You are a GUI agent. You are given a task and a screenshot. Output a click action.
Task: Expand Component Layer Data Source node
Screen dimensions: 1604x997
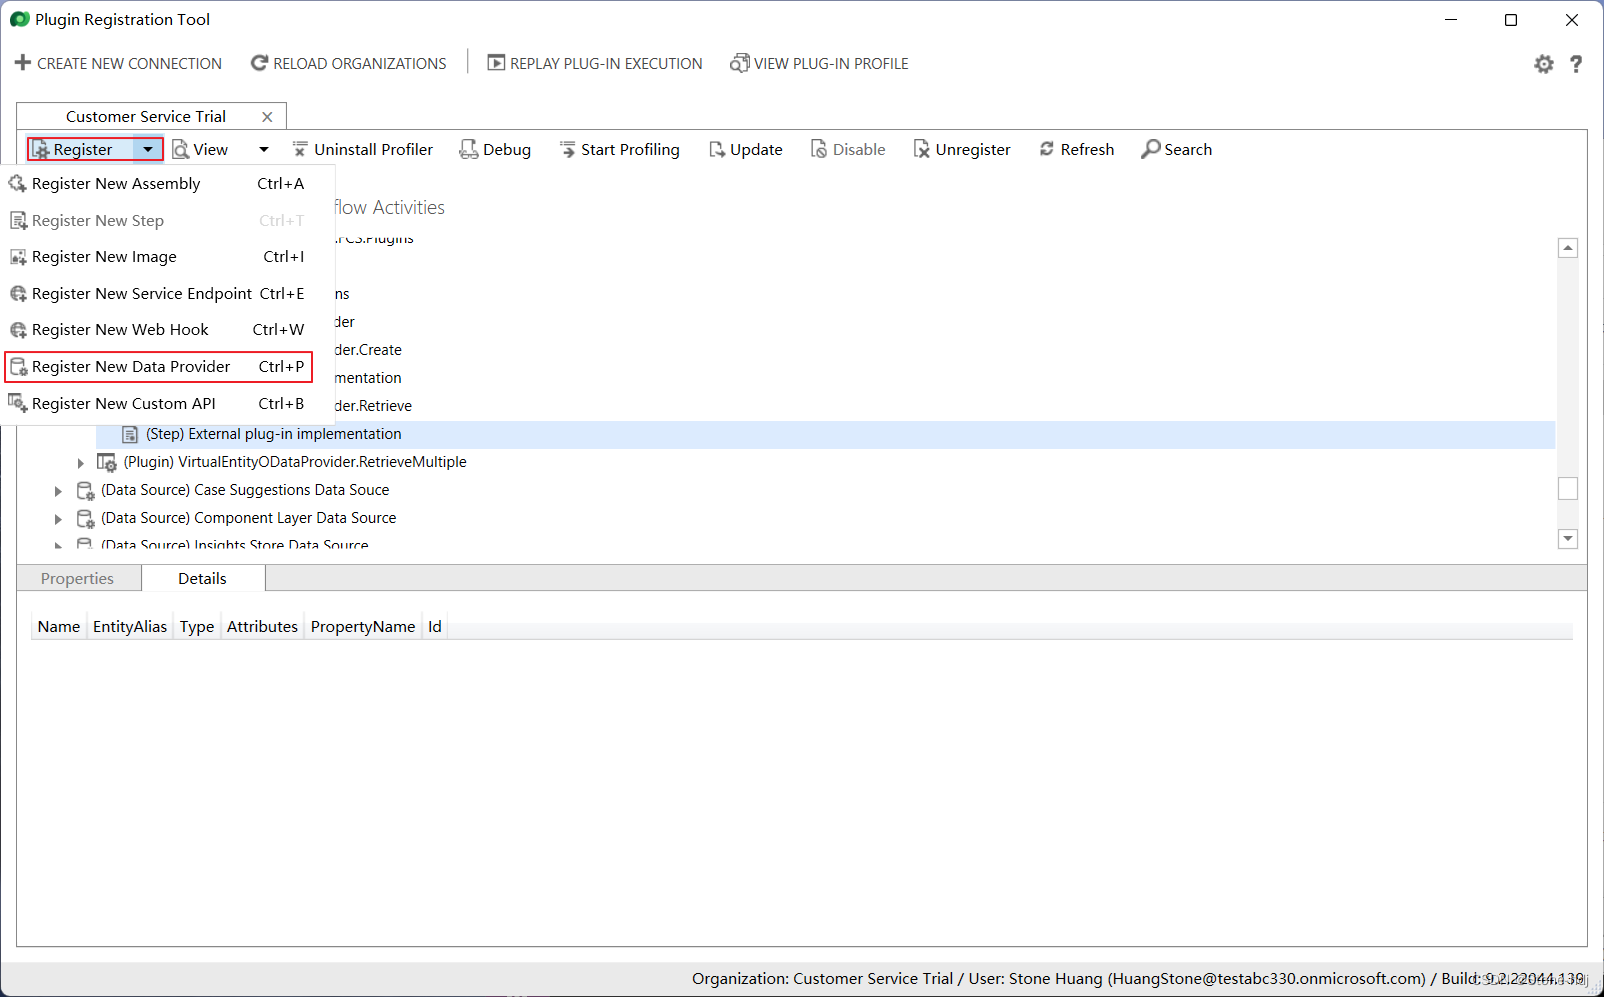[x=58, y=519]
